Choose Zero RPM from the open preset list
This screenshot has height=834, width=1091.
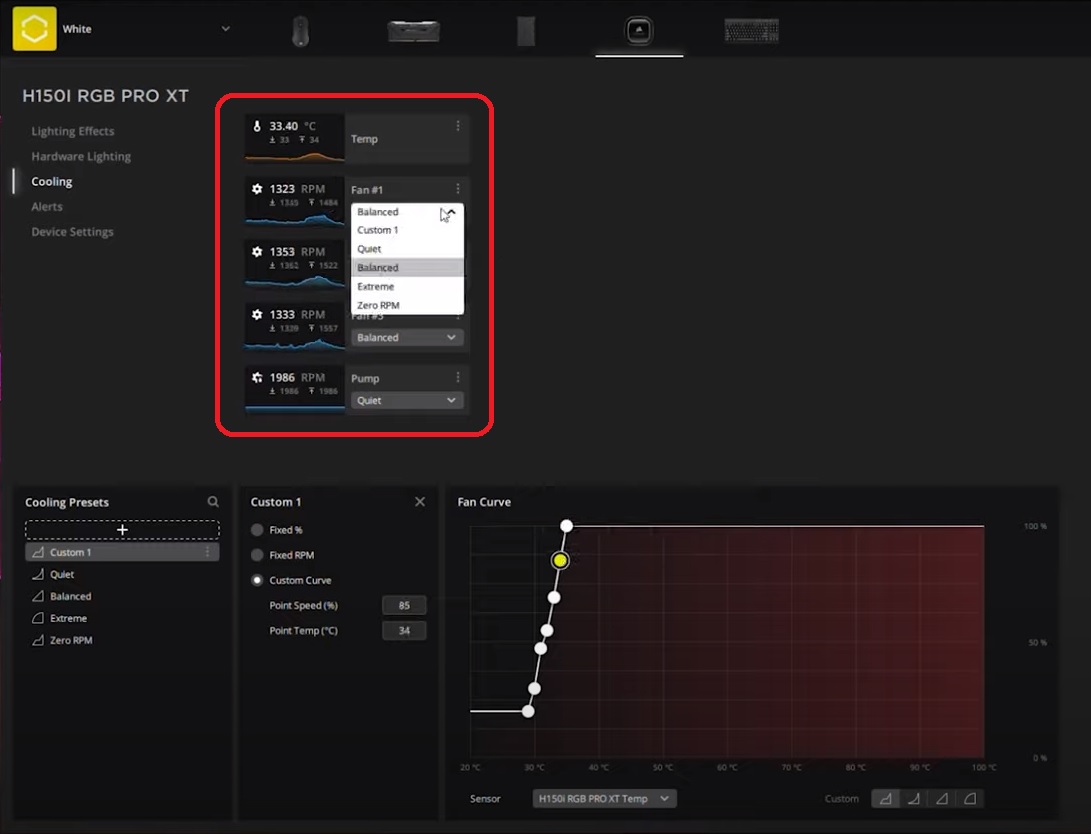click(x=378, y=305)
